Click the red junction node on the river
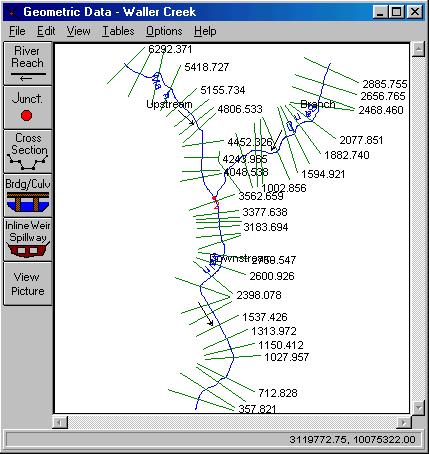429x454 pixels. (214, 198)
